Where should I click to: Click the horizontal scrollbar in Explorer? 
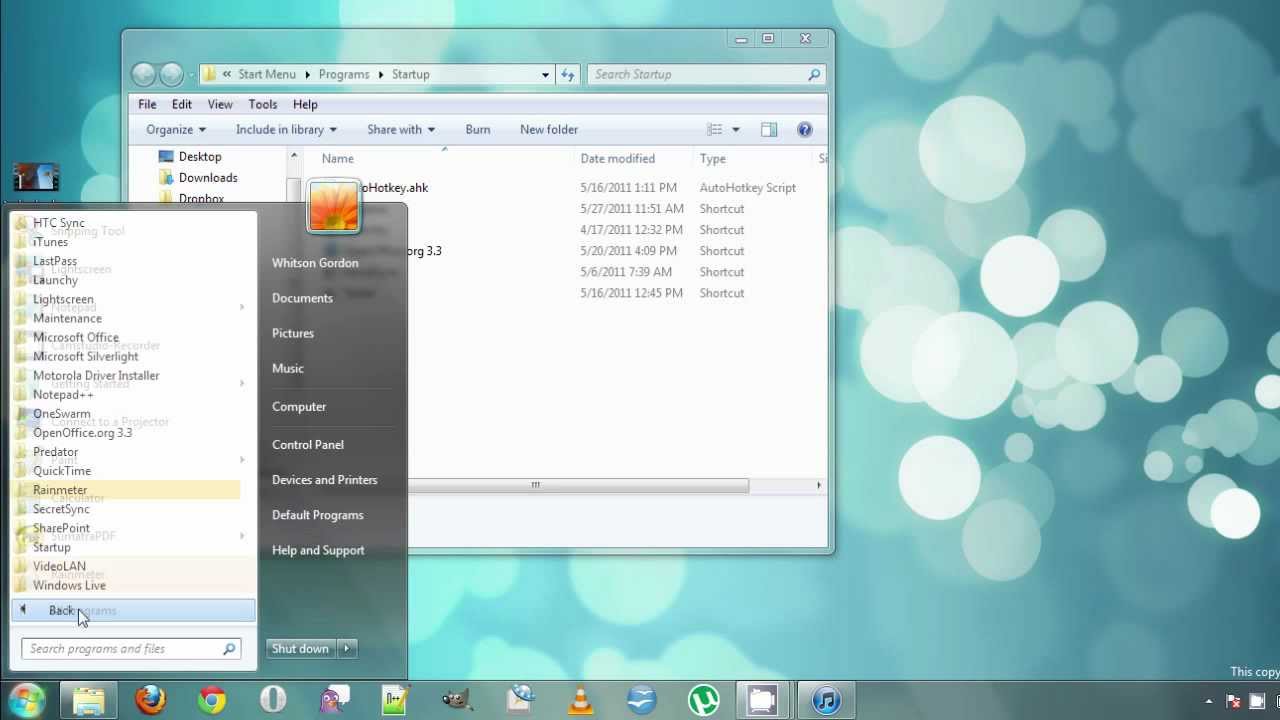coord(535,485)
